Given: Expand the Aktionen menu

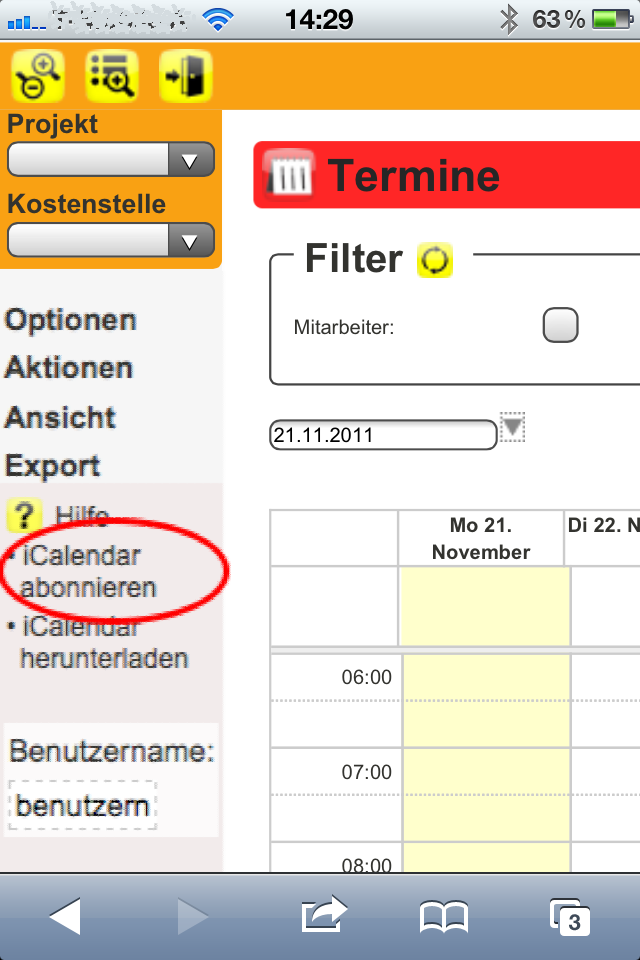Looking at the screenshot, I should 69,368.
